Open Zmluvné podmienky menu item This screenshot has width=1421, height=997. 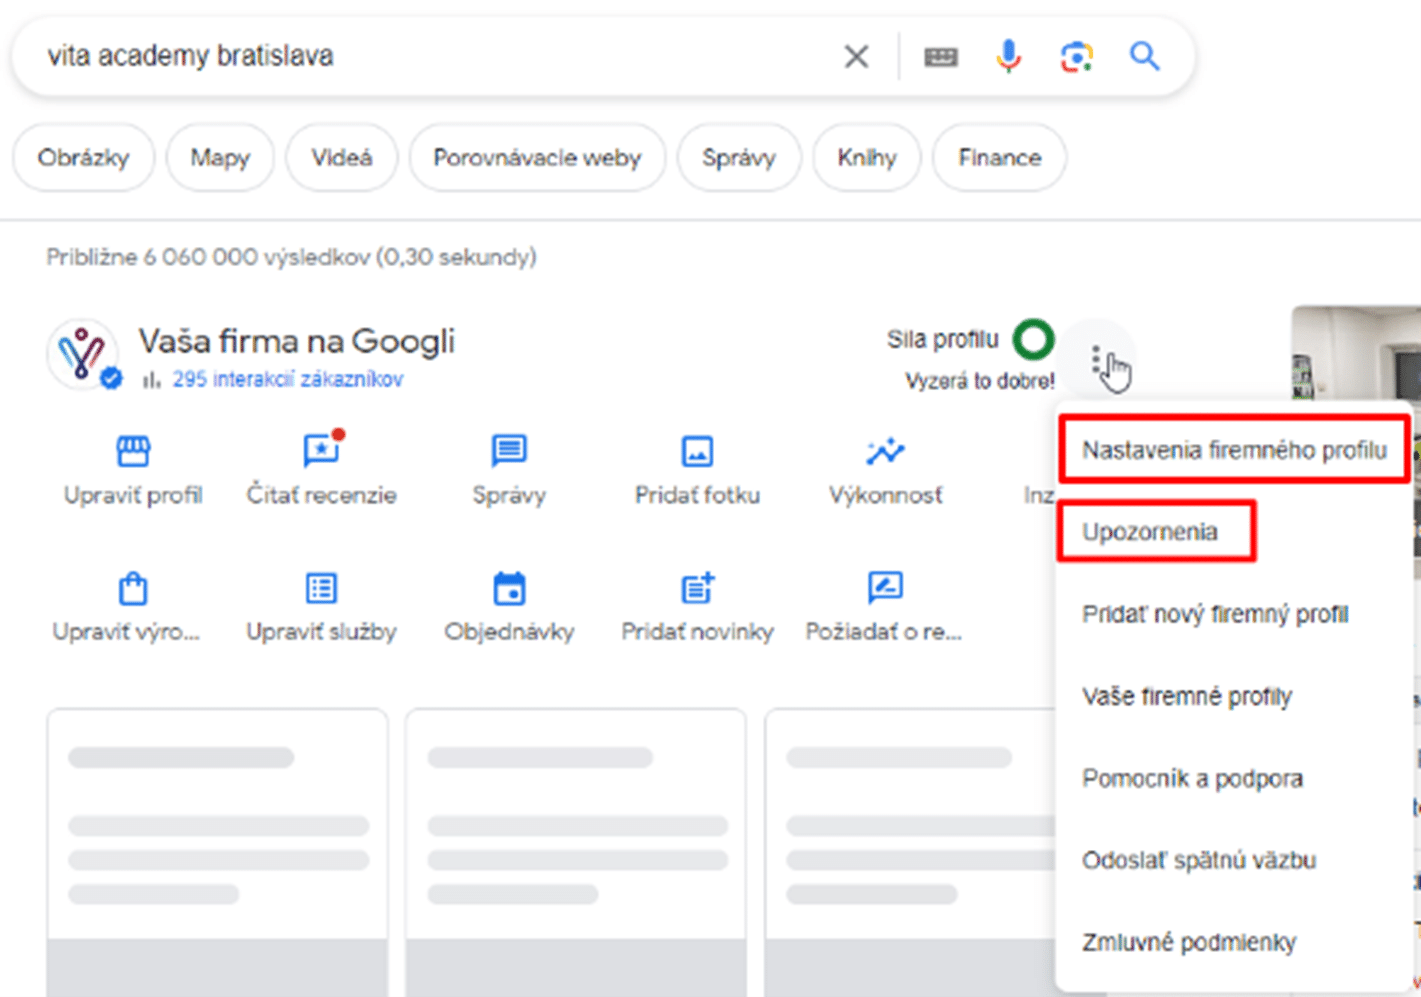[1189, 942]
